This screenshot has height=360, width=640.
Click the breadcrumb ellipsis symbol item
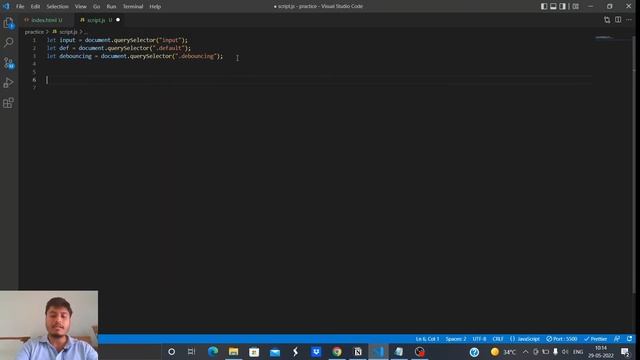tap(86, 32)
